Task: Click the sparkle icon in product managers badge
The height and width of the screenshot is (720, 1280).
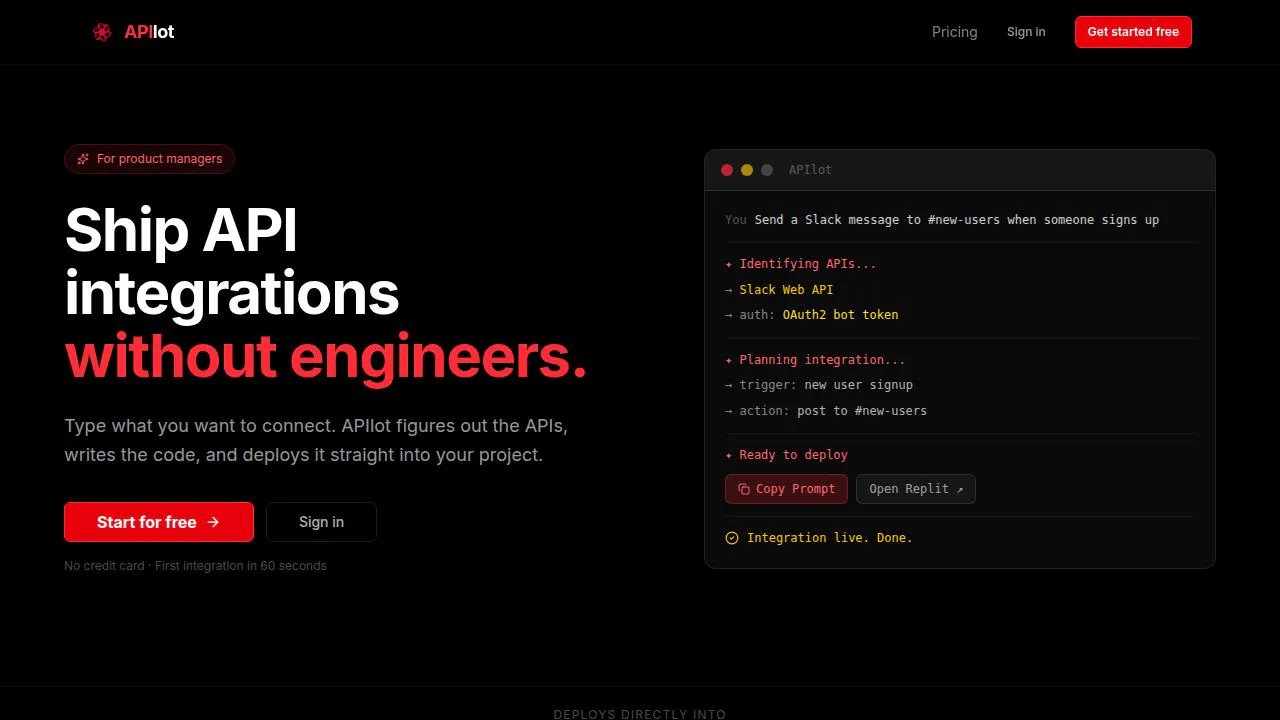Action: [83, 159]
